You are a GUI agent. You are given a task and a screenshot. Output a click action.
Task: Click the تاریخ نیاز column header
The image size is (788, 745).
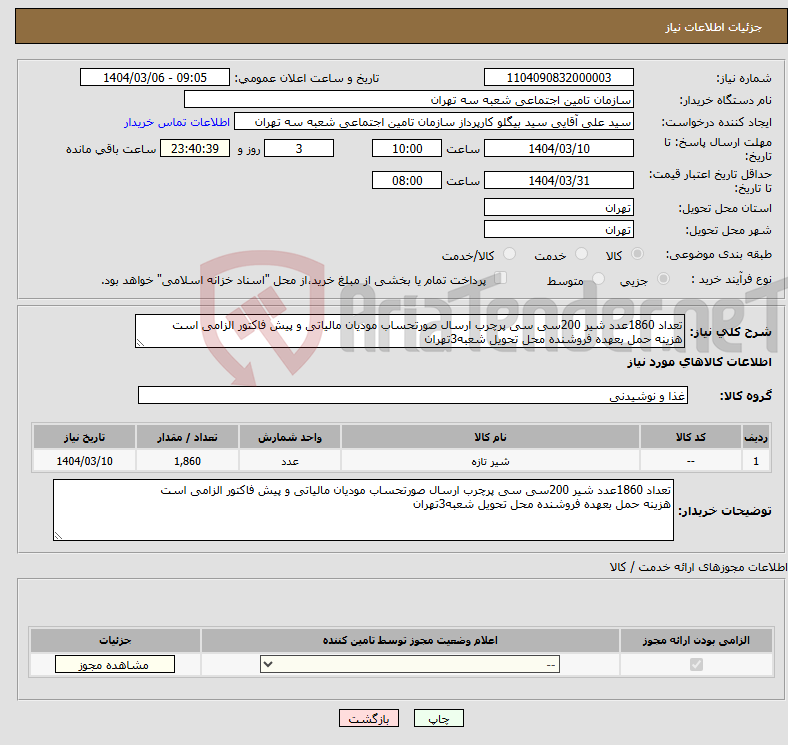coord(84,437)
